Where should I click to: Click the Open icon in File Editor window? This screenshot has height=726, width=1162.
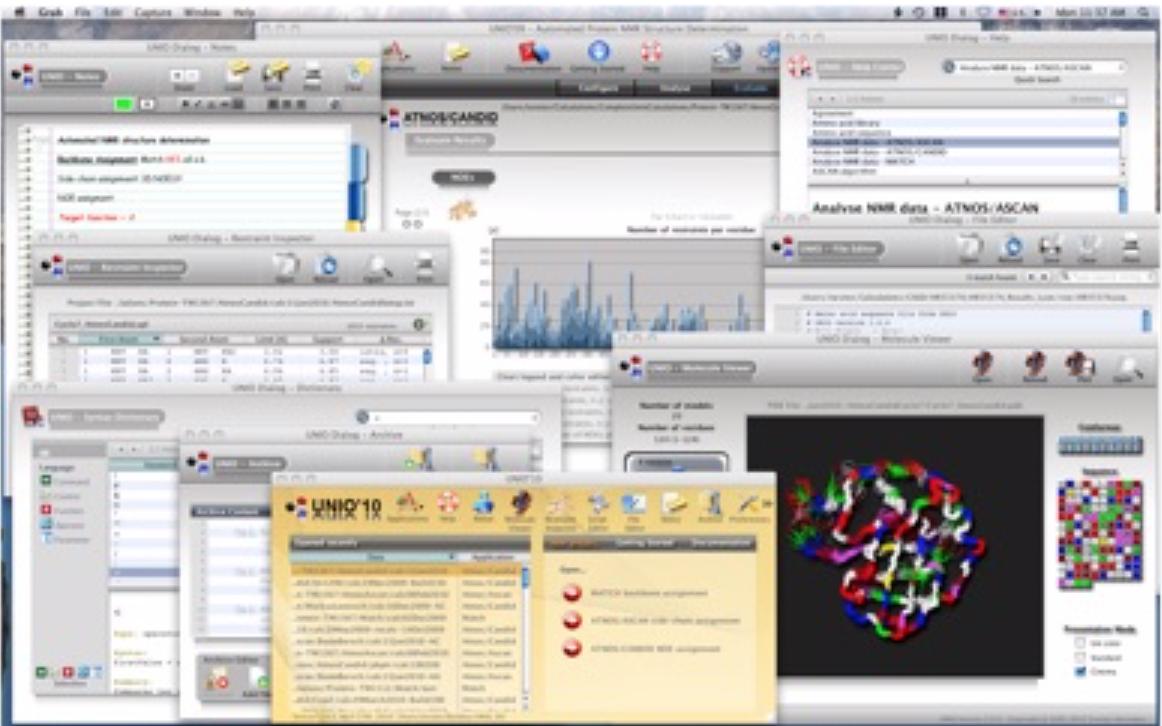point(969,247)
